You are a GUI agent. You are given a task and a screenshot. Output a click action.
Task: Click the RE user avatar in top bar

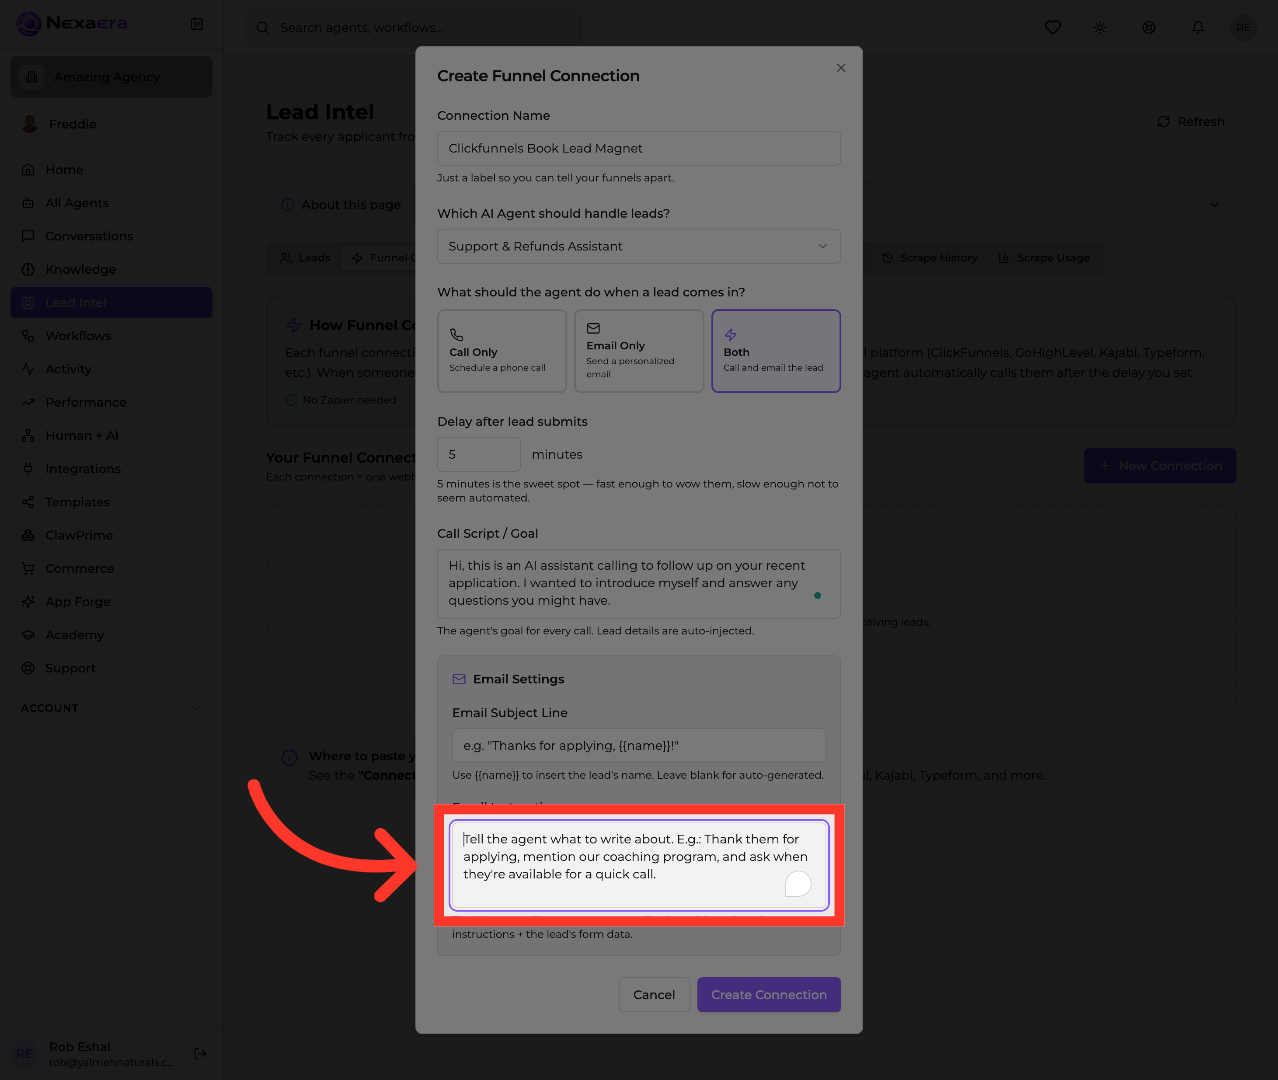tap(1243, 27)
